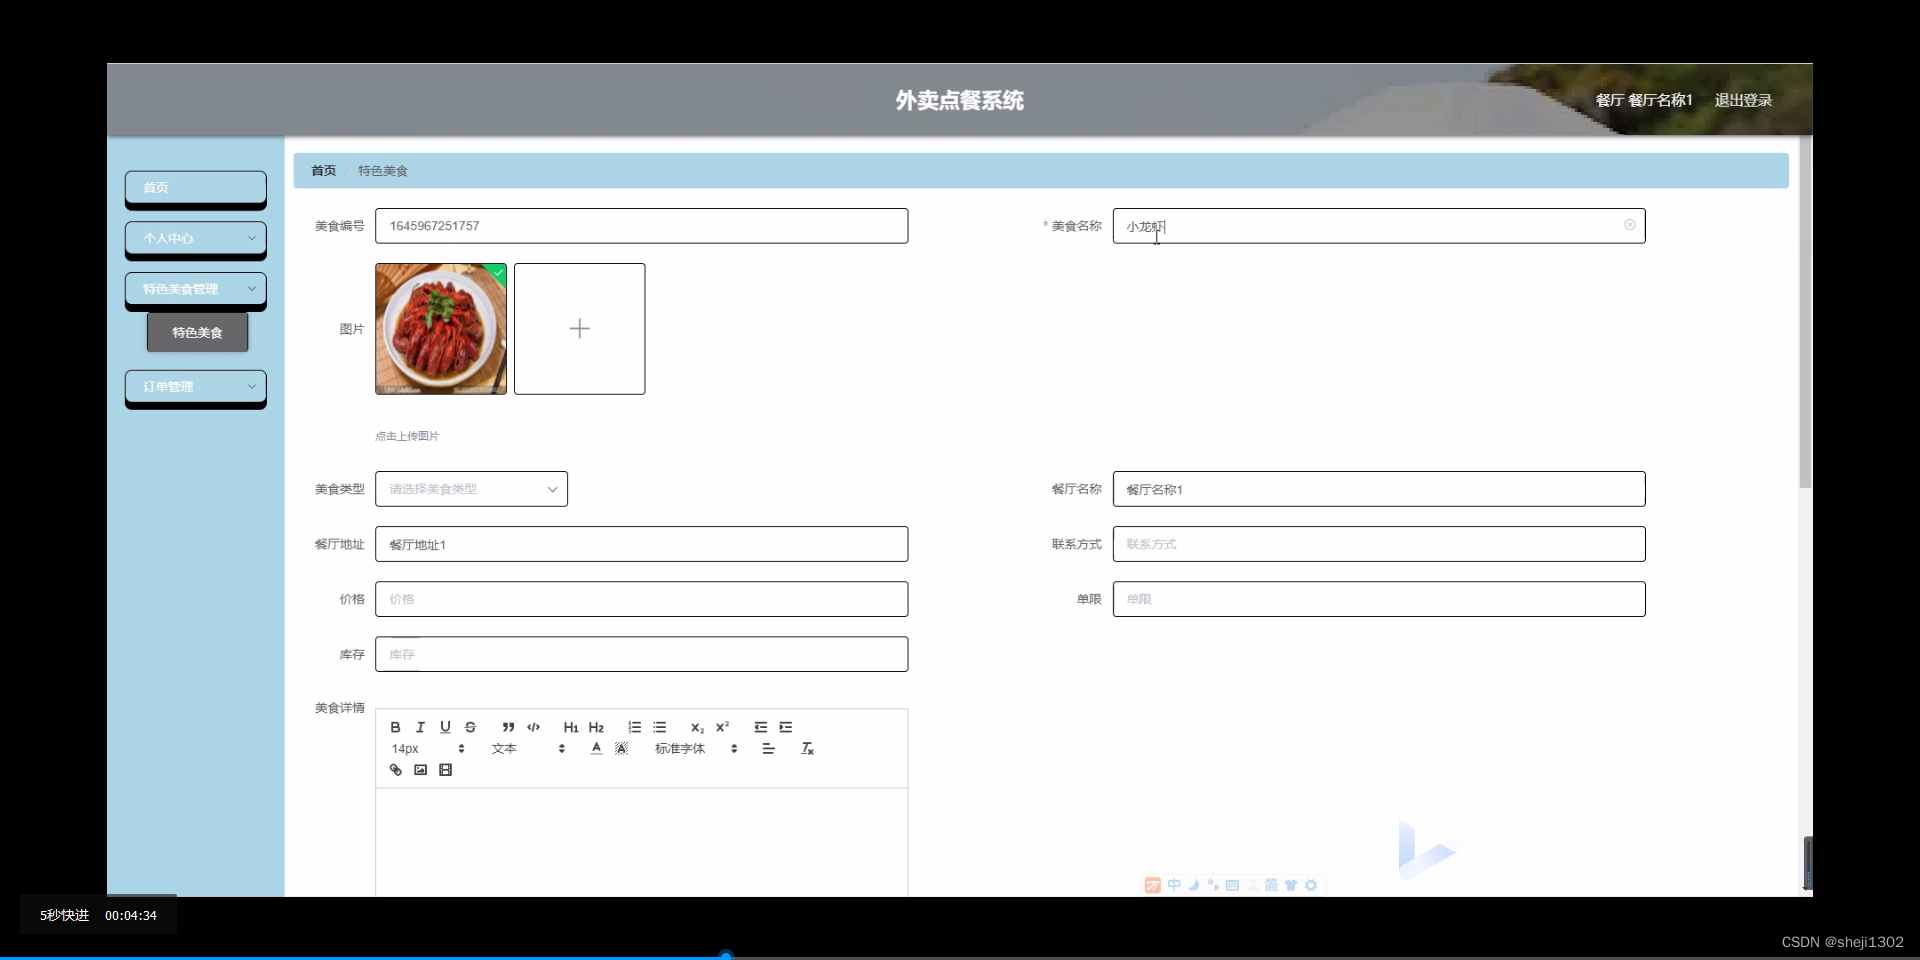Viewport: 1920px width, 960px height.
Task: Apply Heading 1 style
Action: coord(570,727)
